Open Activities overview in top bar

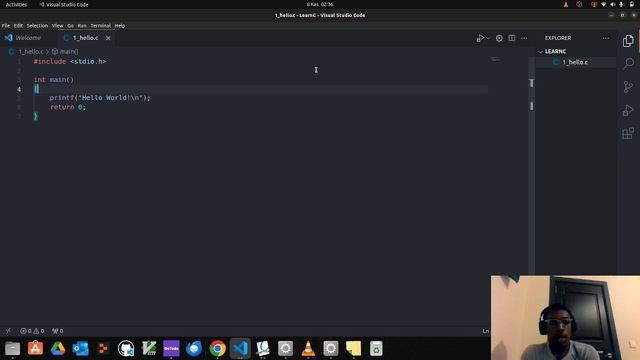pos(16,4)
